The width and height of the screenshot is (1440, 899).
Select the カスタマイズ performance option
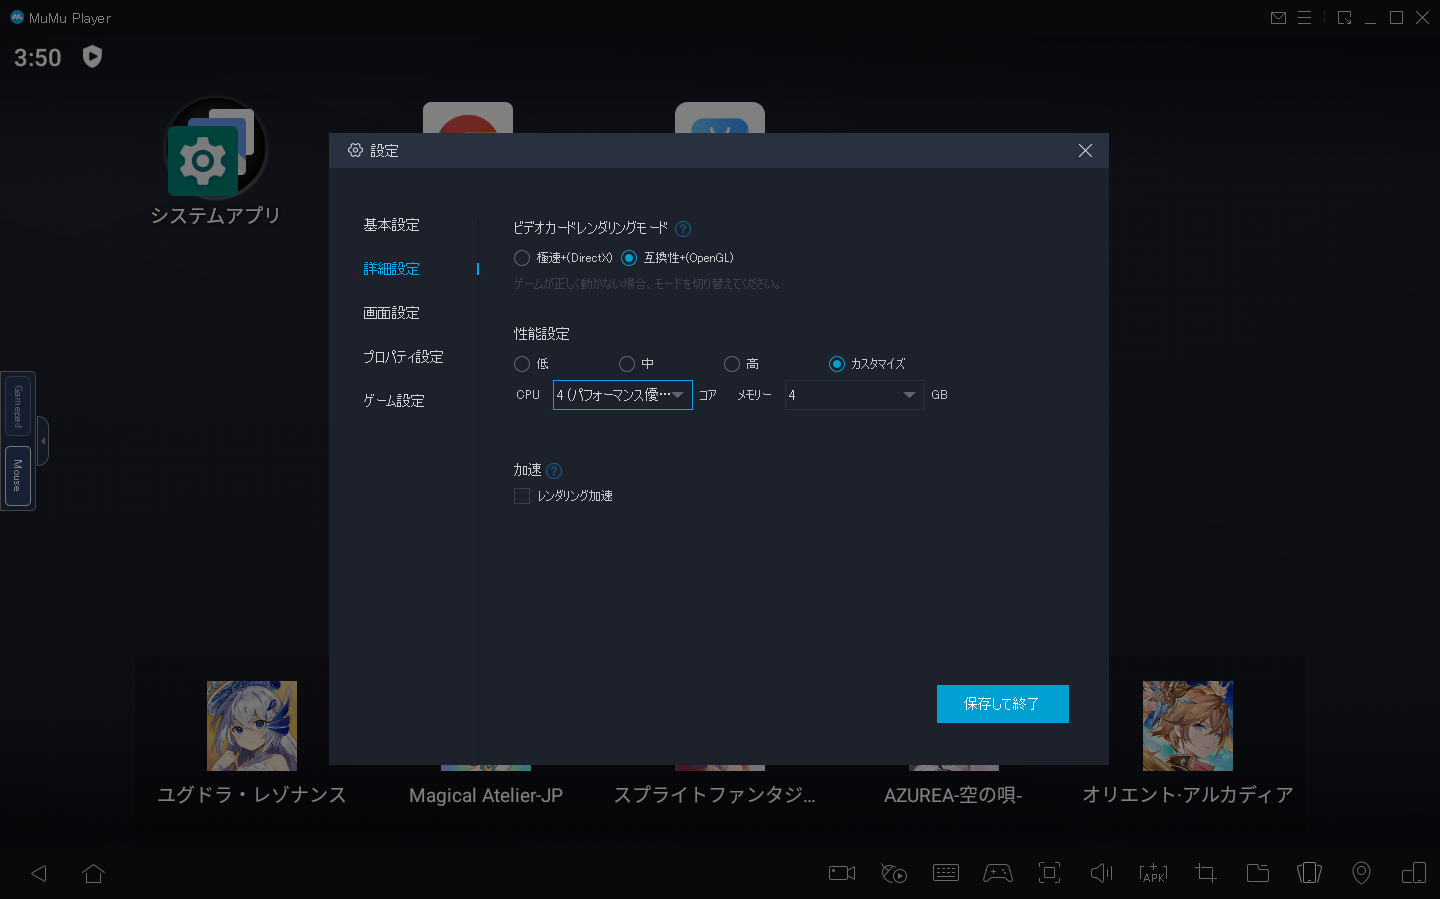867,364
